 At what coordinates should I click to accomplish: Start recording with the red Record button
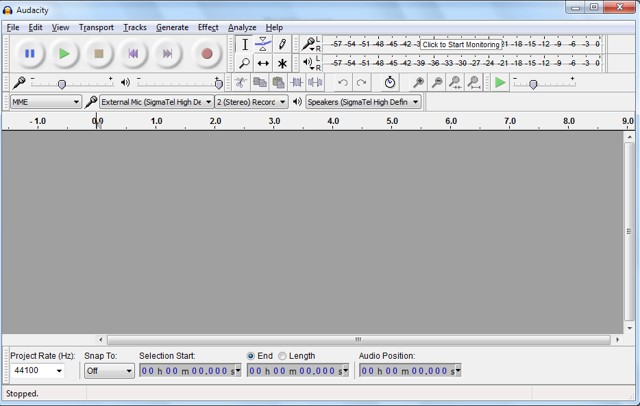point(207,53)
